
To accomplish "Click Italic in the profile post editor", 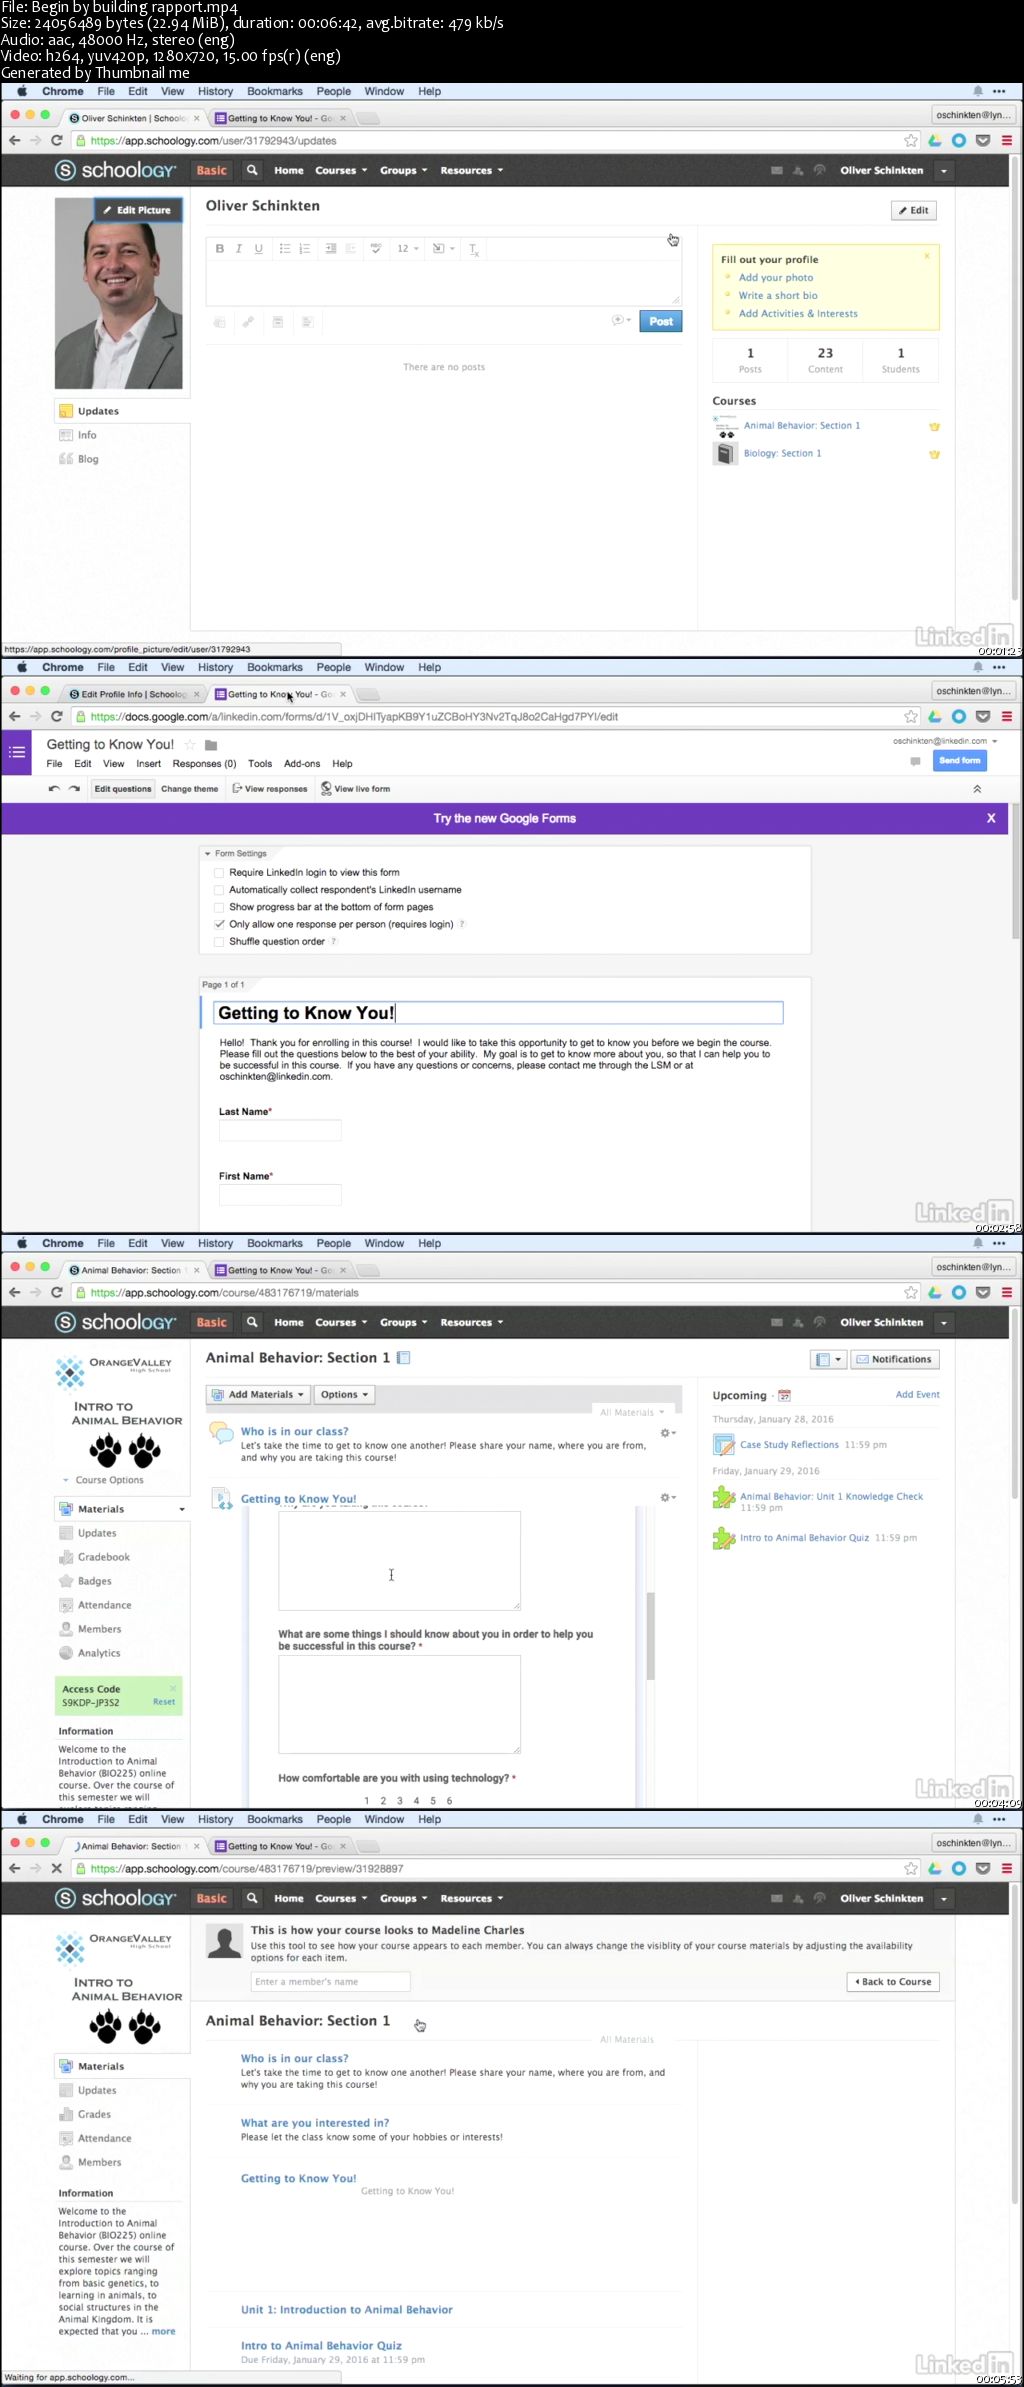I will click(x=238, y=248).
